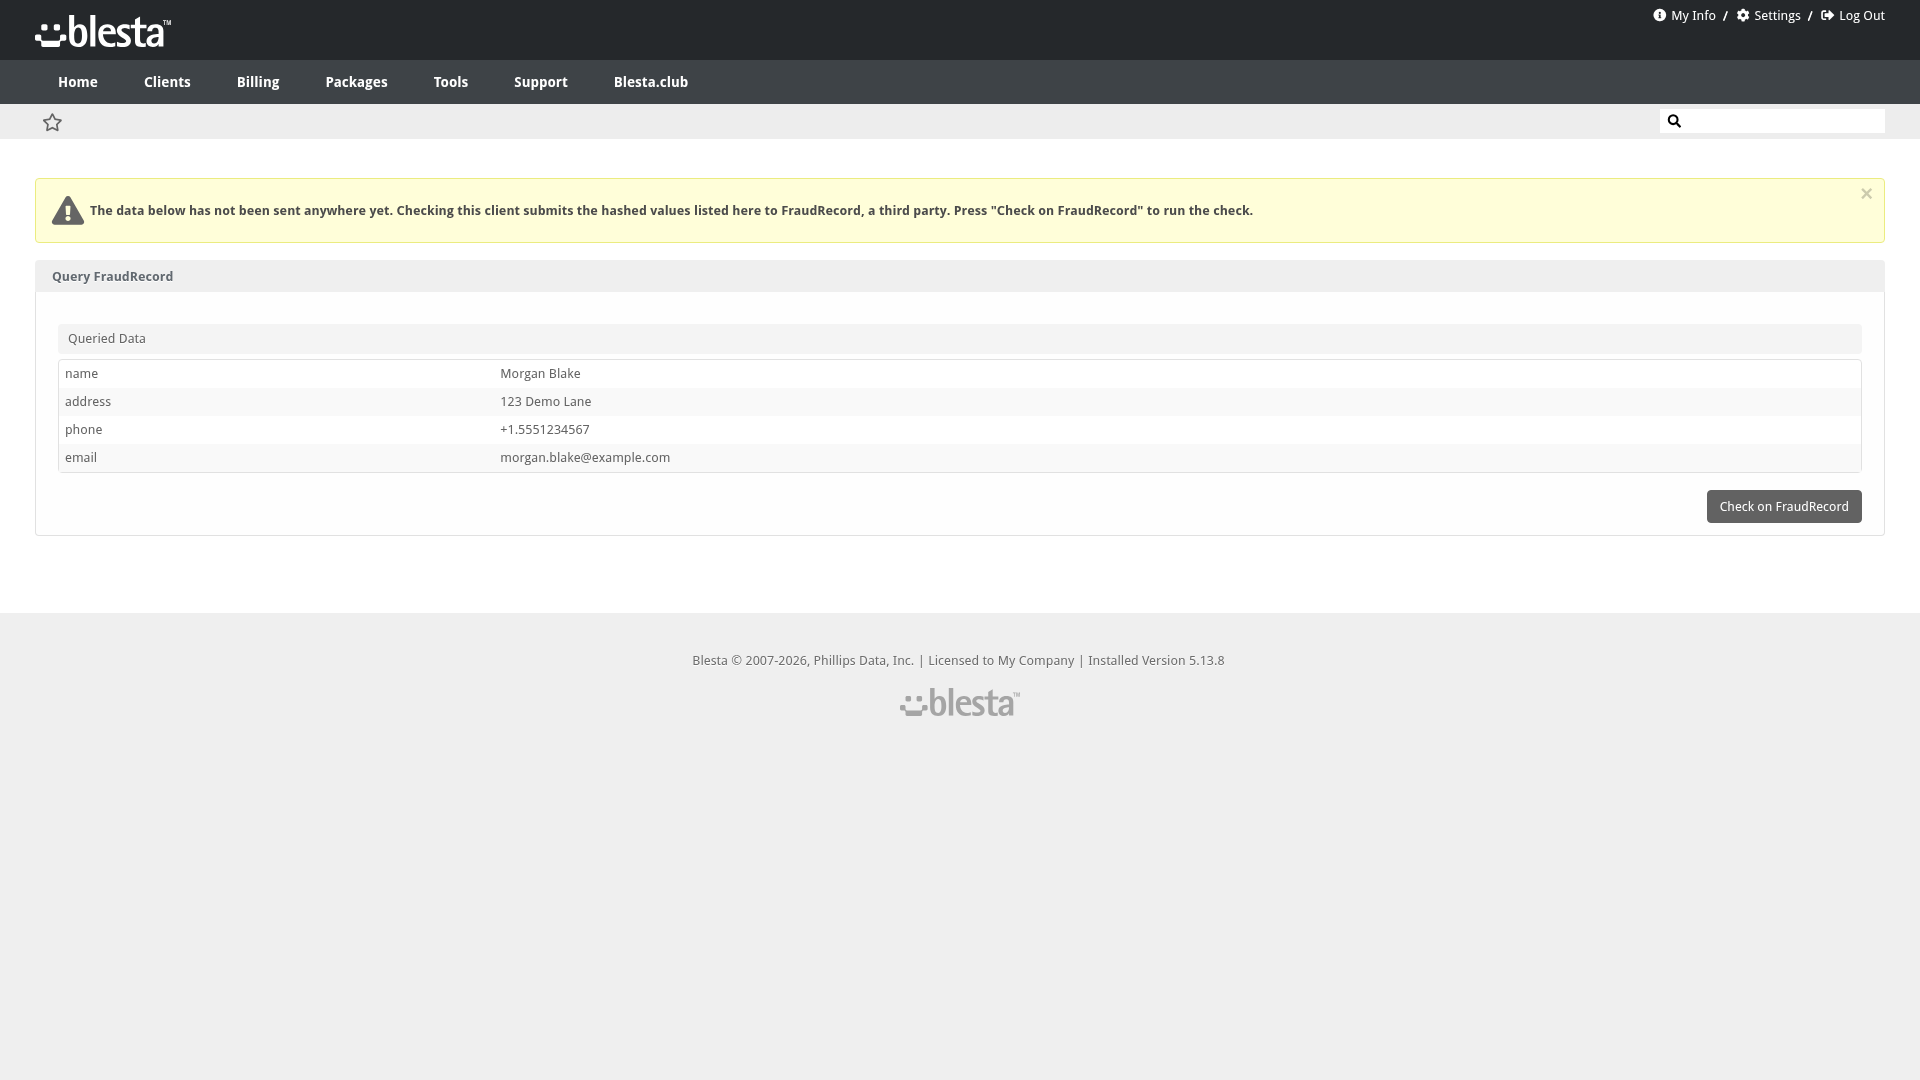Screen dimensions: 1920x1080
Task: Open the Billing menu
Action: coord(258,82)
